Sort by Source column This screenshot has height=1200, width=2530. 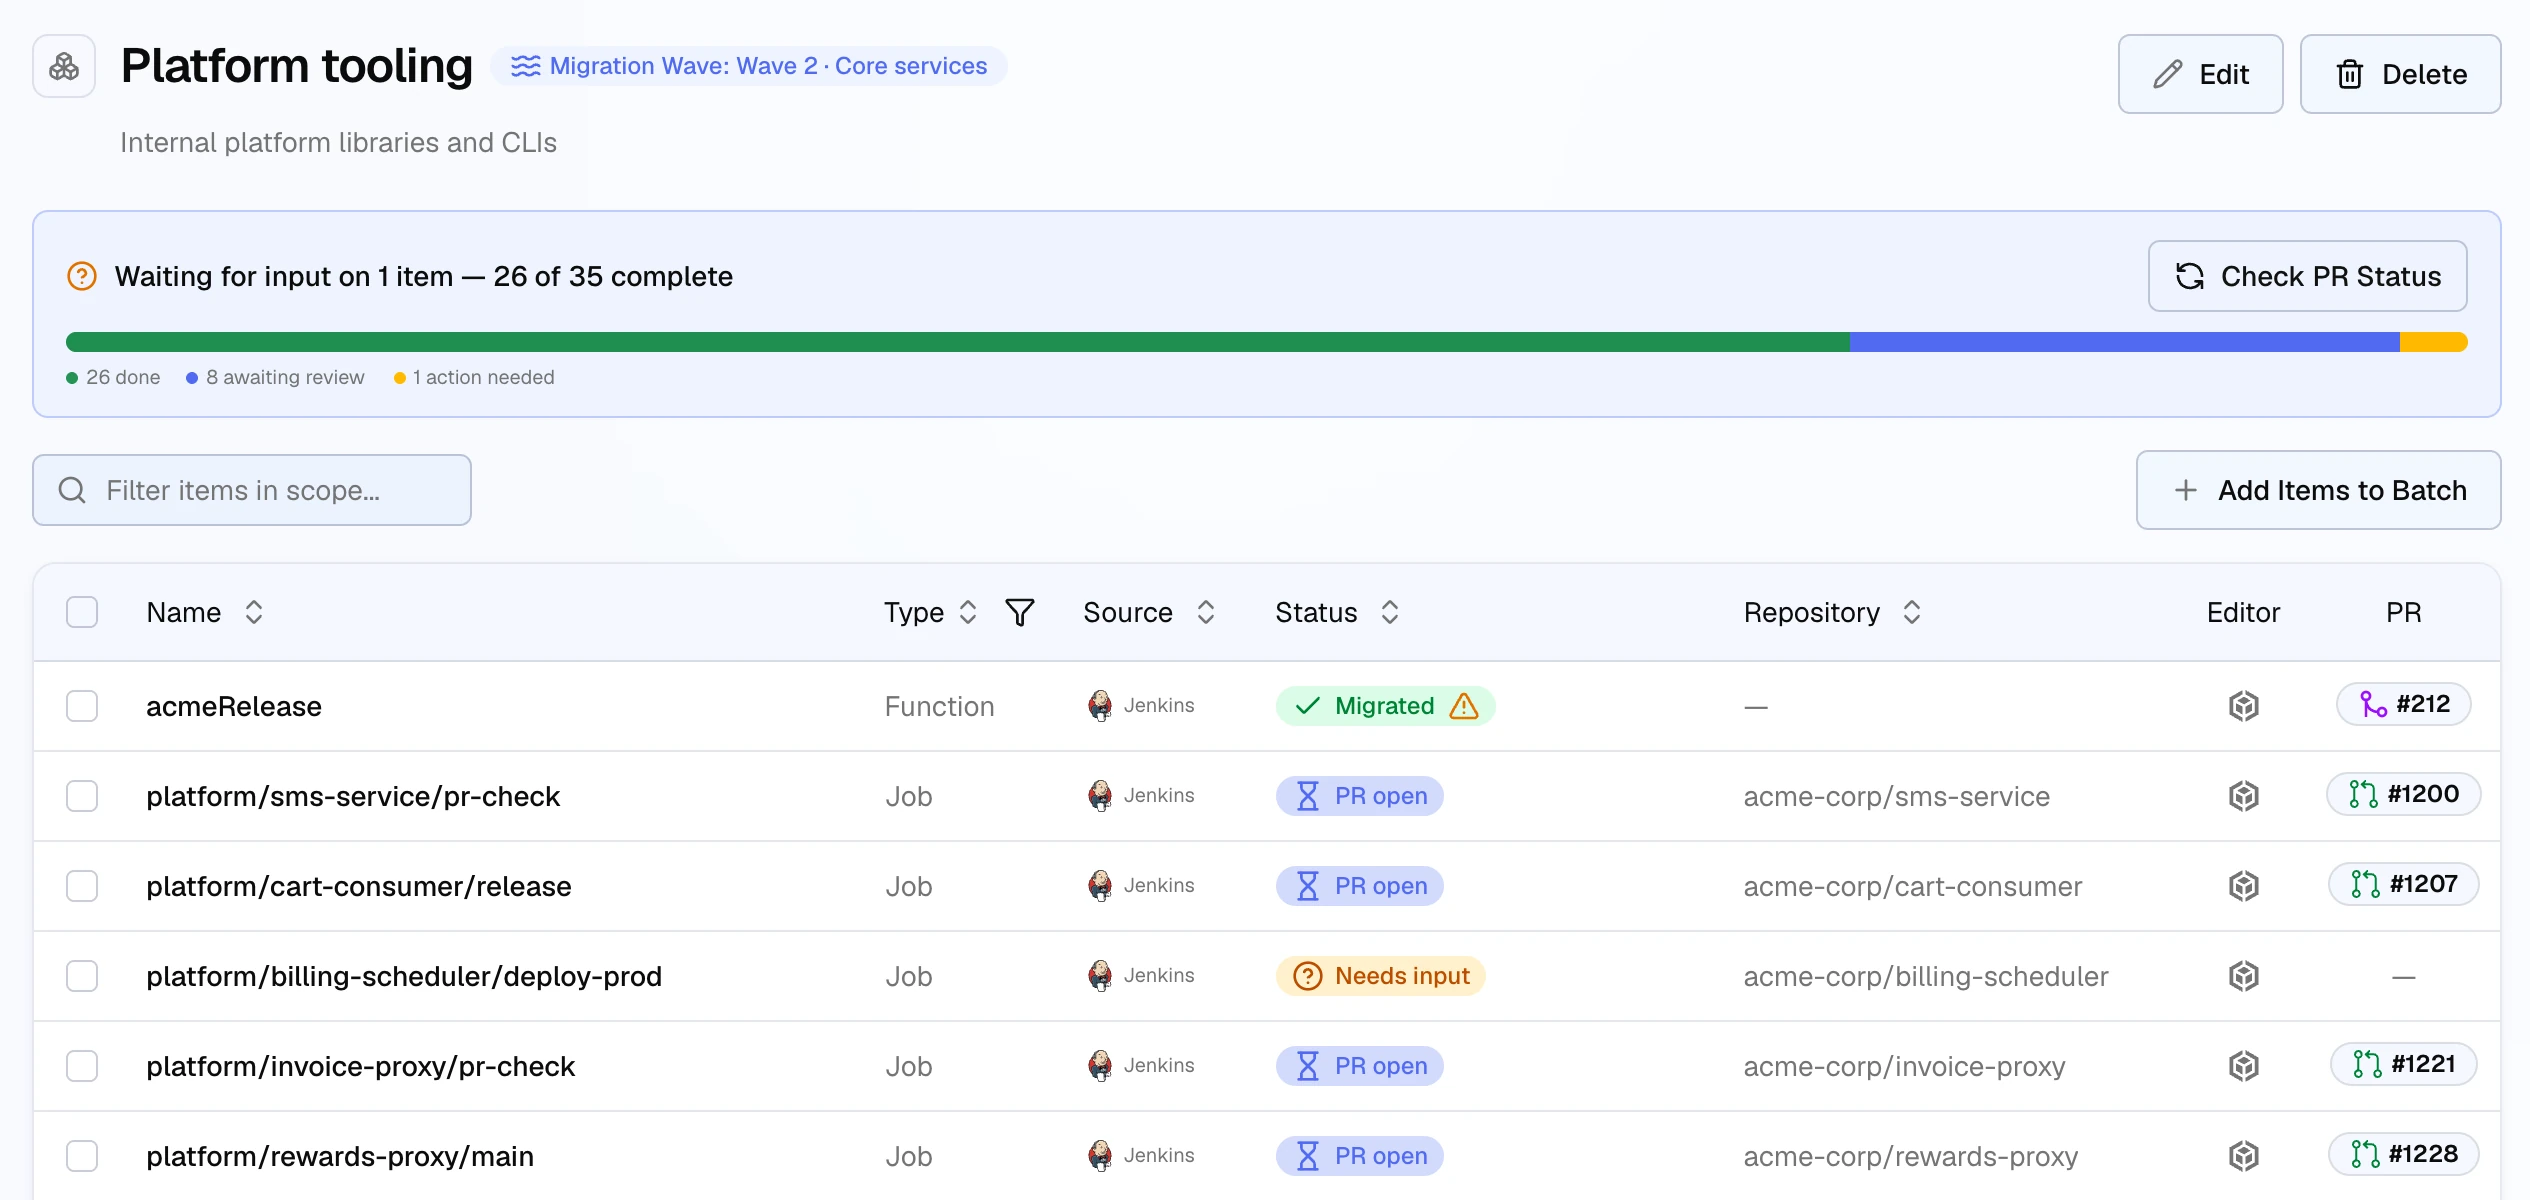click(x=1206, y=612)
